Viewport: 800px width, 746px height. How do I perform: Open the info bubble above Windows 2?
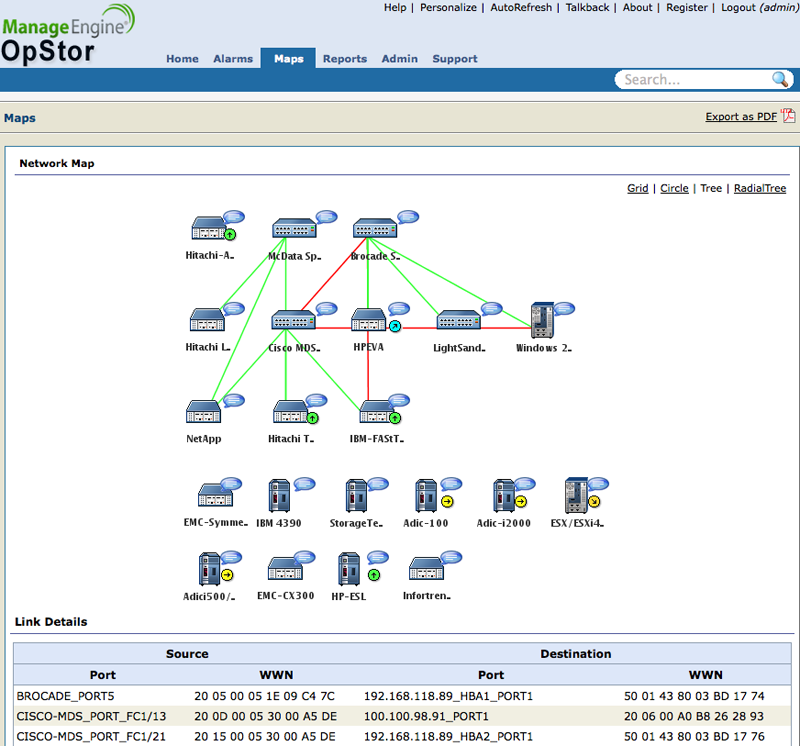(x=564, y=309)
